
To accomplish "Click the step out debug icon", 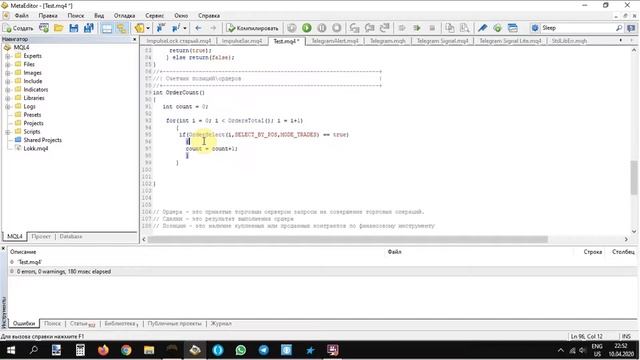I will coord(384,28).
